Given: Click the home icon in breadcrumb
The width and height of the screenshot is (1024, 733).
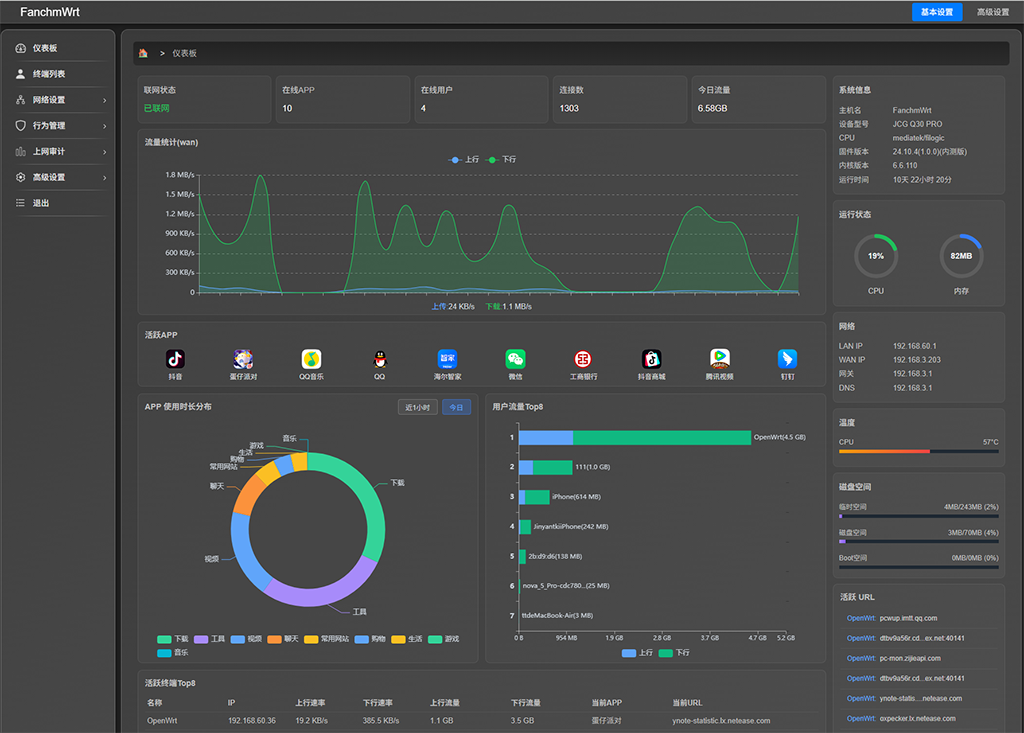Looking at the screenshot, I should click(x=144, y=53).
